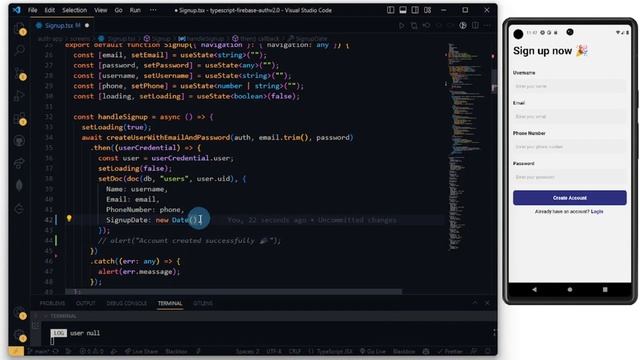Open the Selection menu
The image size is (640, 360).
click(74, 10)
